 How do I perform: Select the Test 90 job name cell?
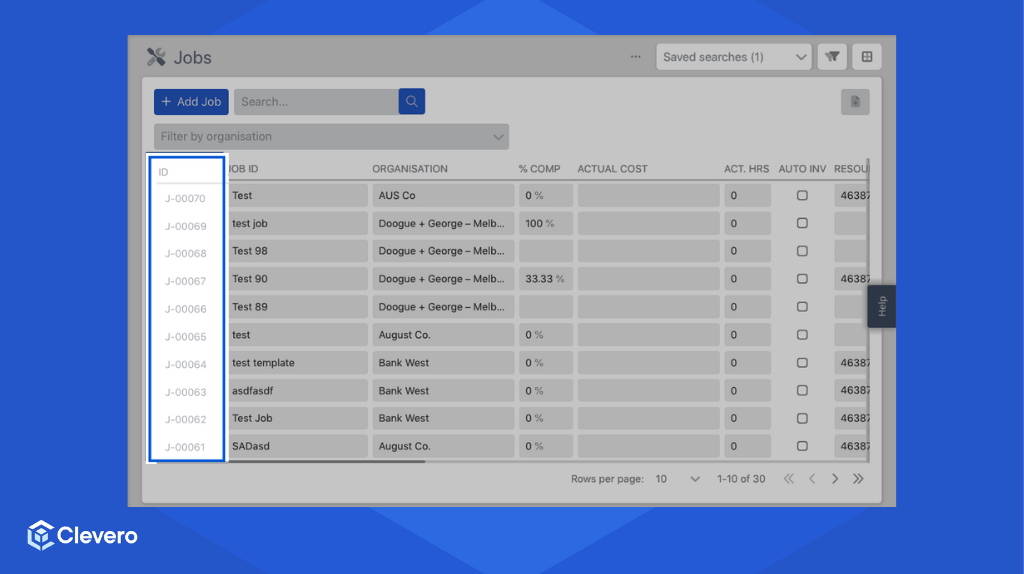298,279
